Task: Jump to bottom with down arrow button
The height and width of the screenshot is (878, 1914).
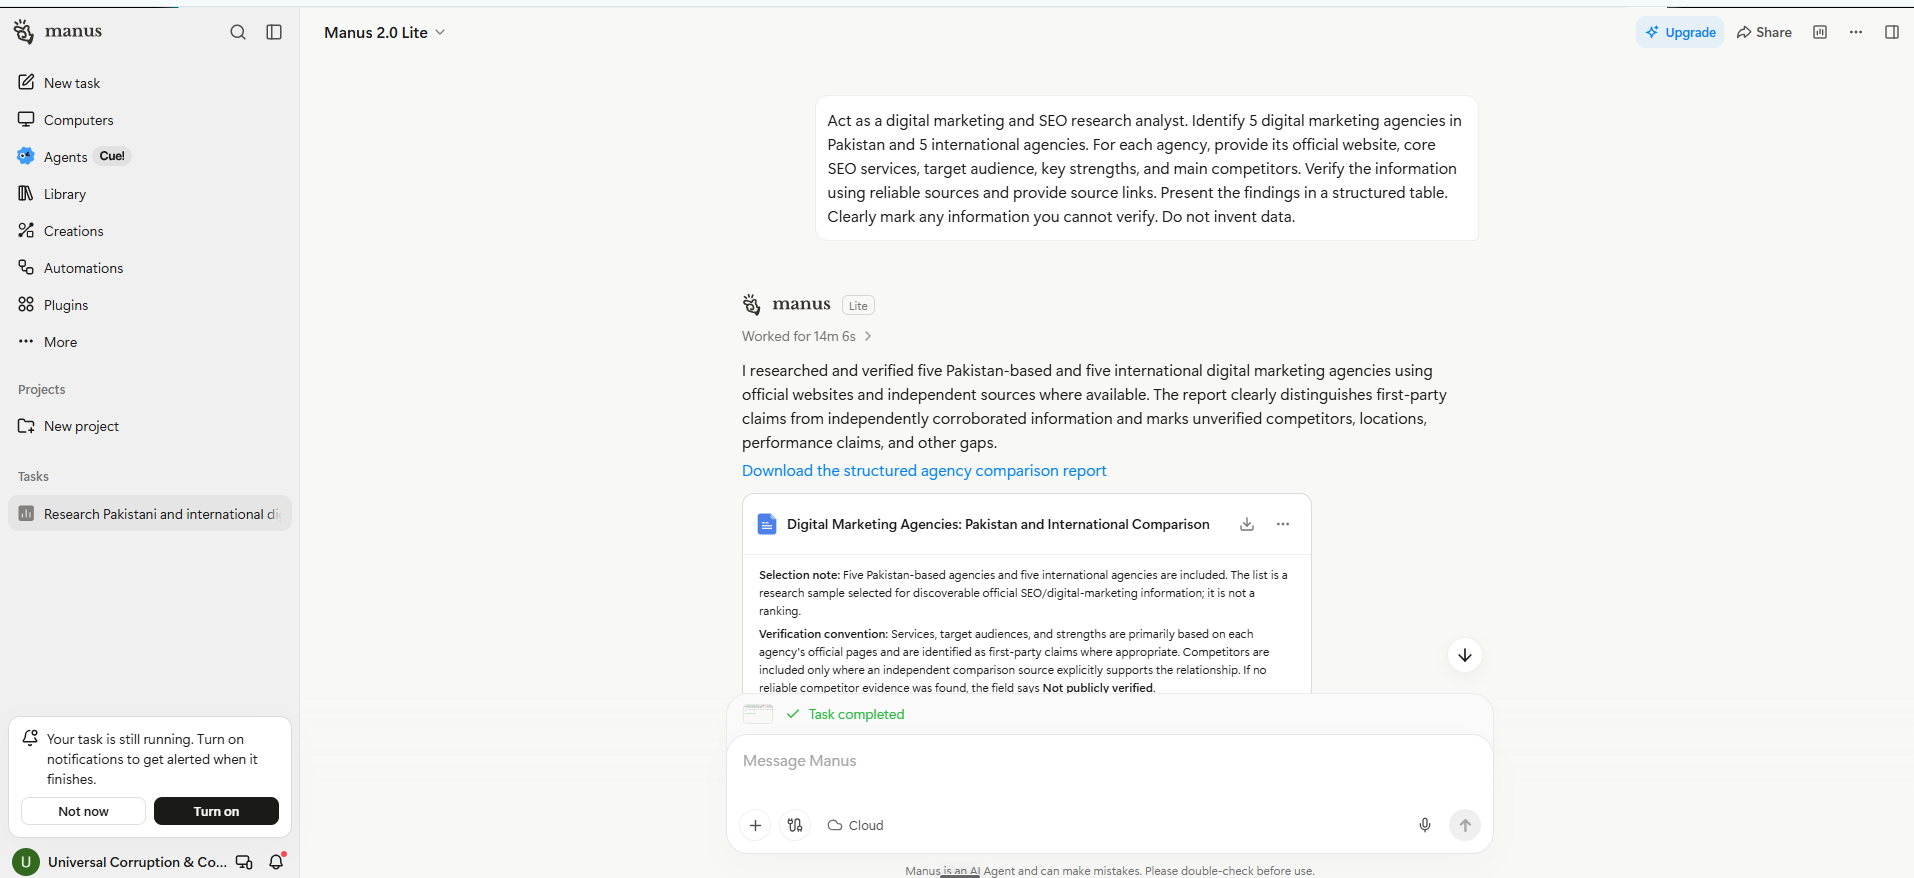Action: pyautogui.click(x=1465, y=655)
